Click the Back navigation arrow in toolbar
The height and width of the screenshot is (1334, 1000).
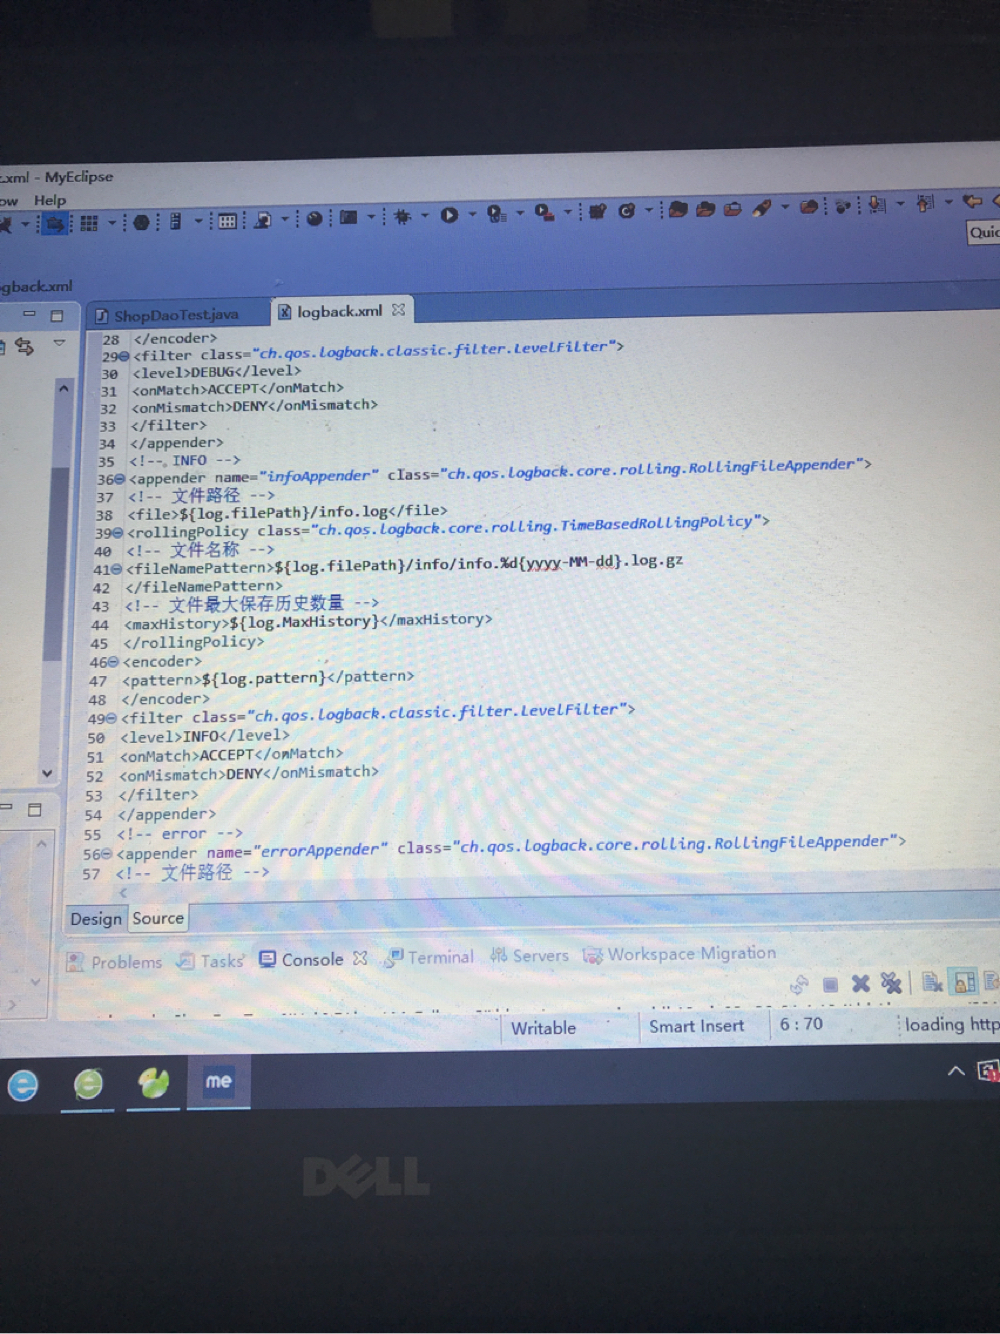(x=971, y=202)
